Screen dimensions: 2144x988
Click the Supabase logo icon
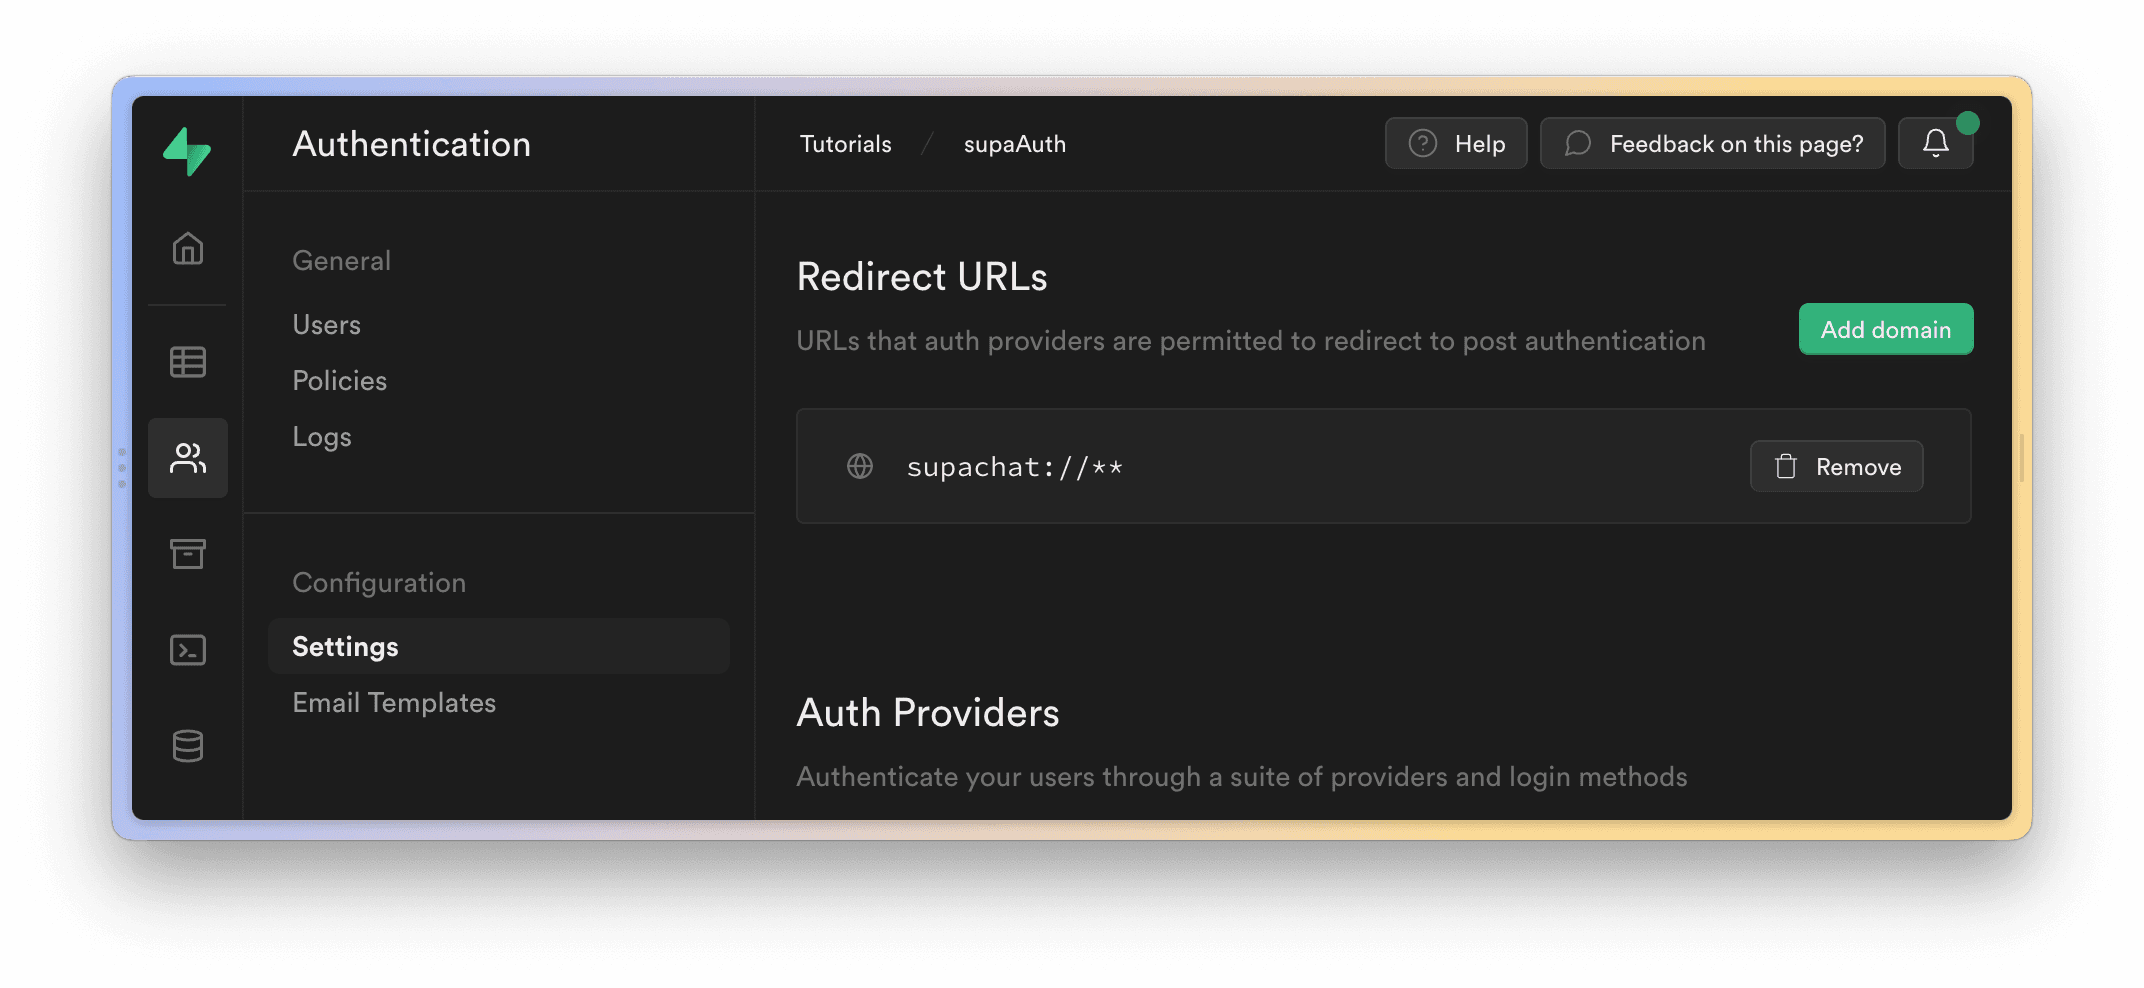coord(187,151)
